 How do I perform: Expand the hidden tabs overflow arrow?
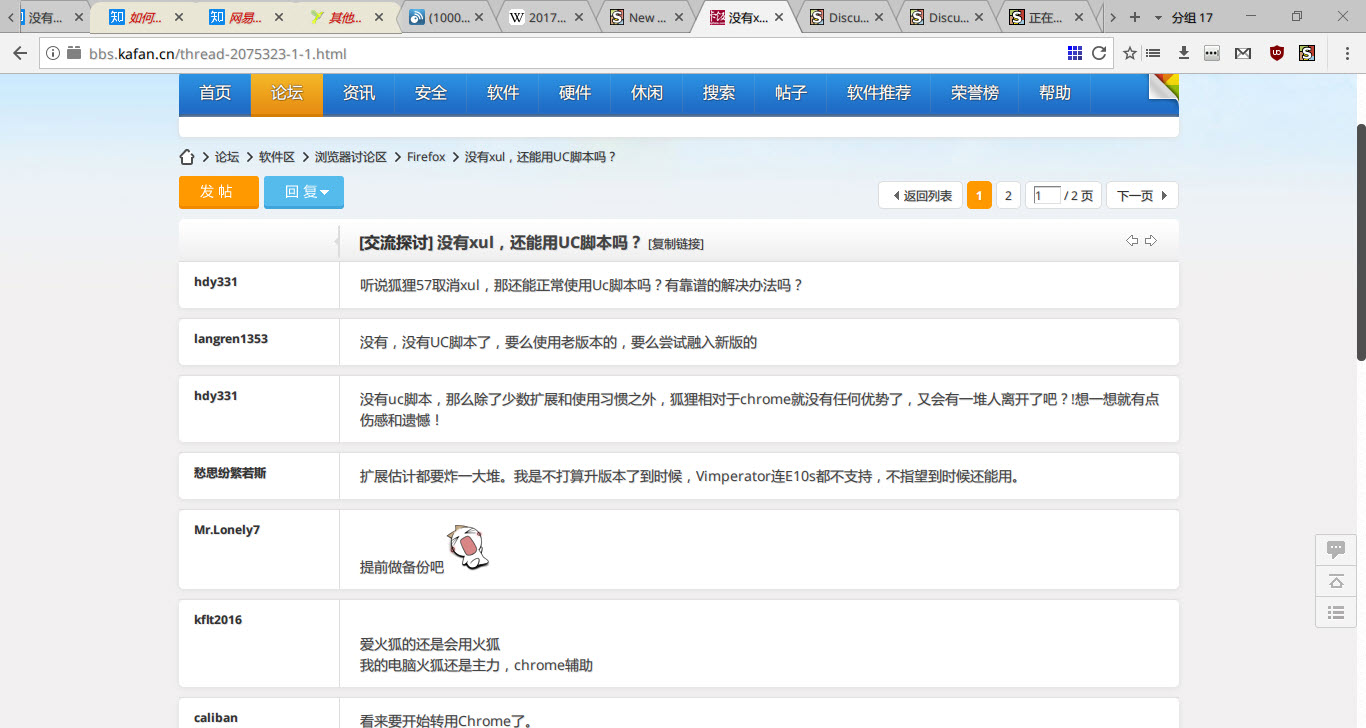[x=1112, y=16]
